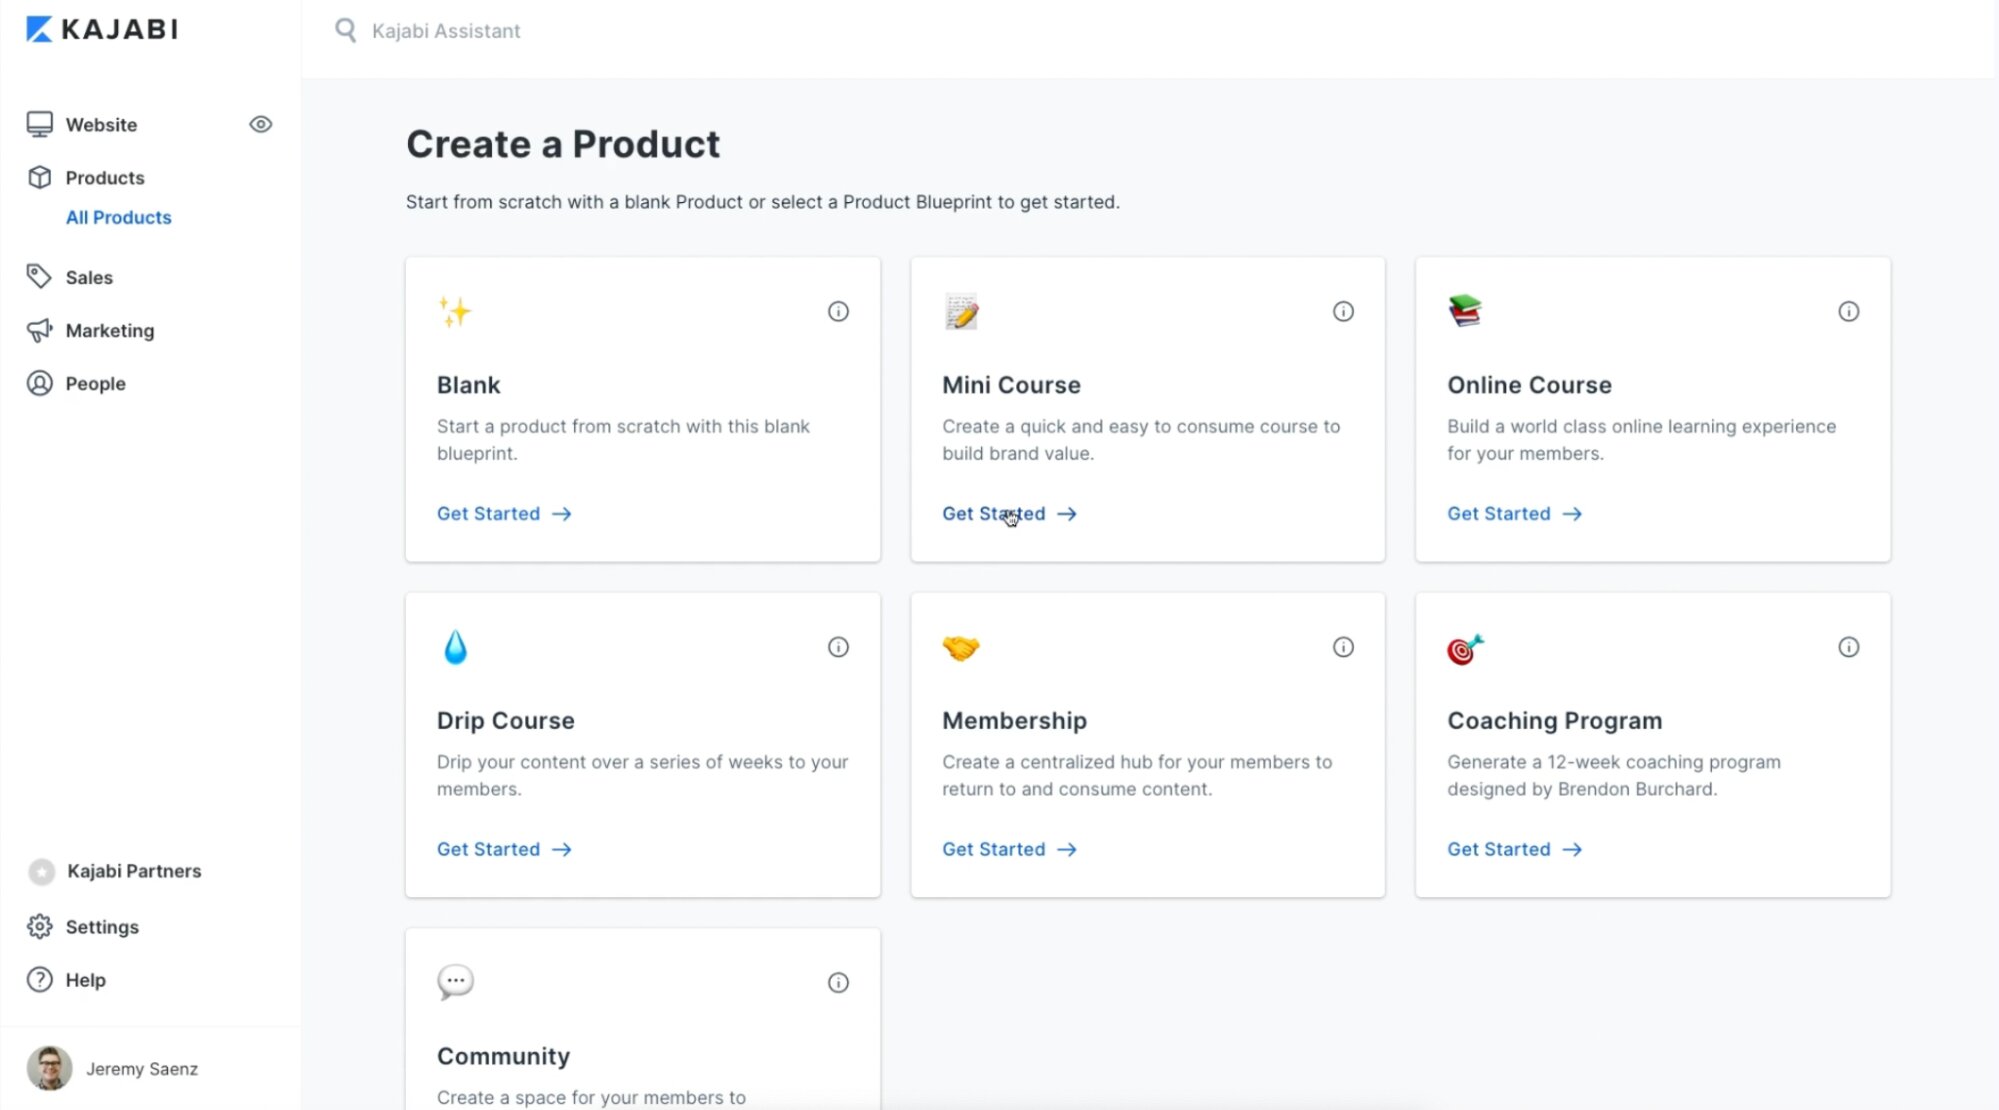Click the Kajabi logo
The height and width of the screenshot is (1110, 1999).
[102, 29]
